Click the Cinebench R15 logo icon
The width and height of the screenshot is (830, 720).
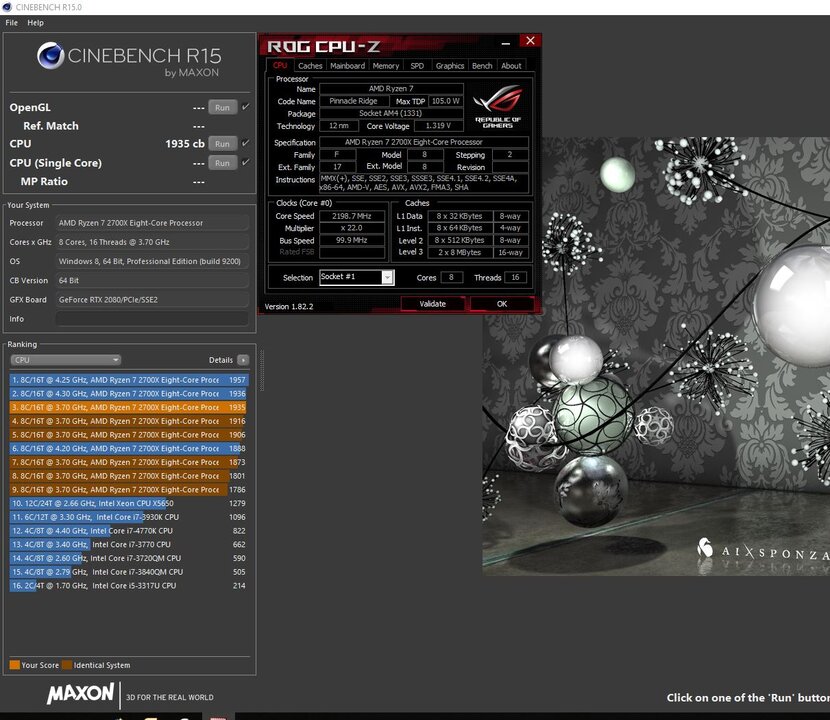click(x=51, y=56)
